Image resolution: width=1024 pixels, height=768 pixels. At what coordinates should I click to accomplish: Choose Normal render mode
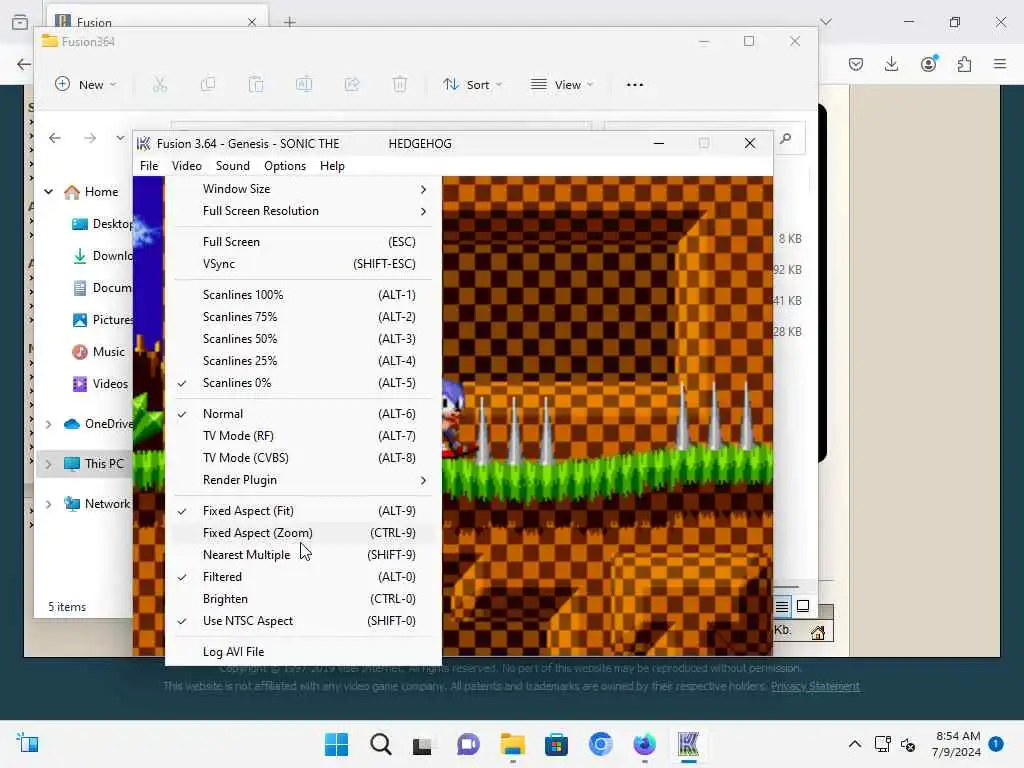coord(304,413)
